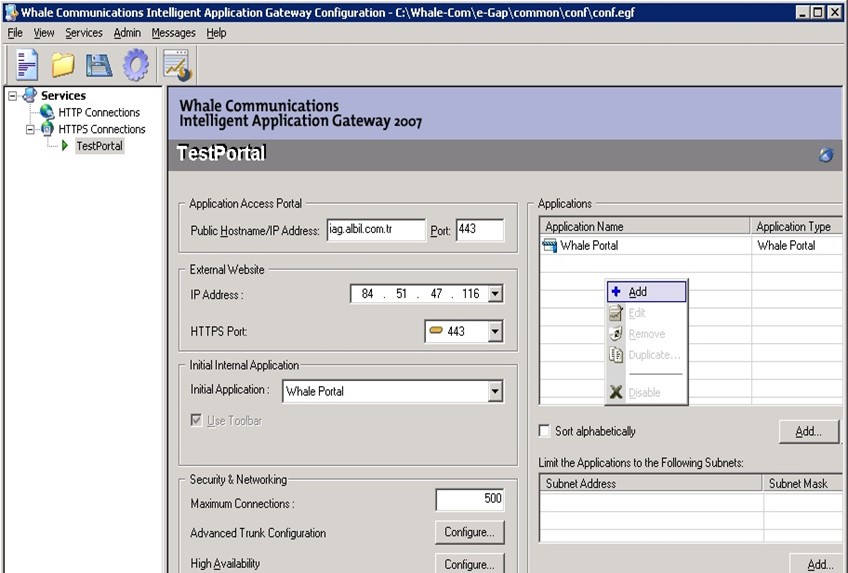
Task: Collapse the HTTPS Connections tree node
Action: pos(30,129)
